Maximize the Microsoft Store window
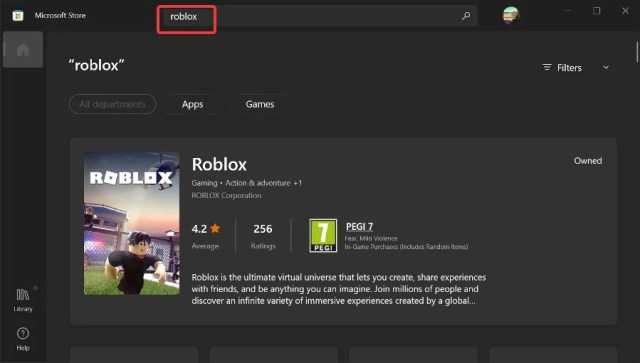Viewport: 640px width, 363px height. pyautogui.click(x=596, y=11)
